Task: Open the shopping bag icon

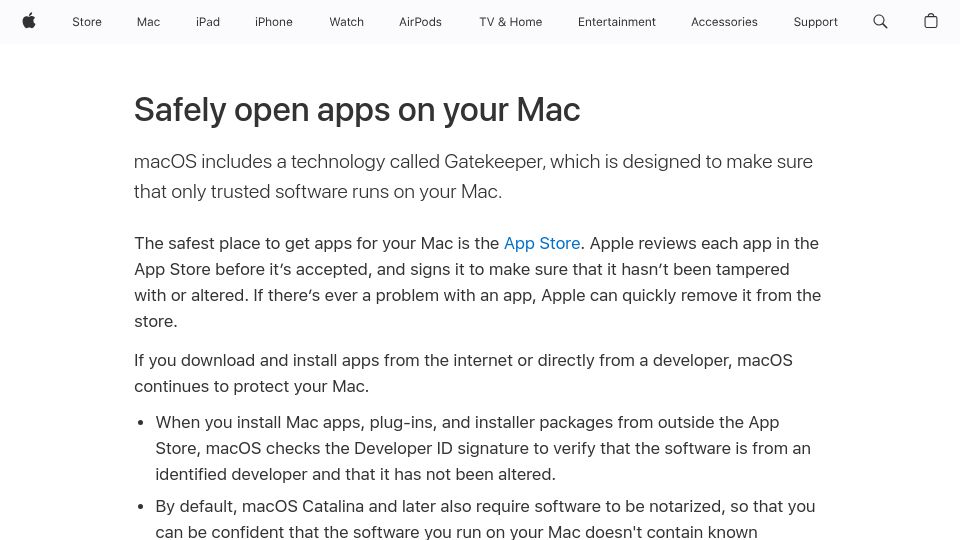Action: pos(931,21)
